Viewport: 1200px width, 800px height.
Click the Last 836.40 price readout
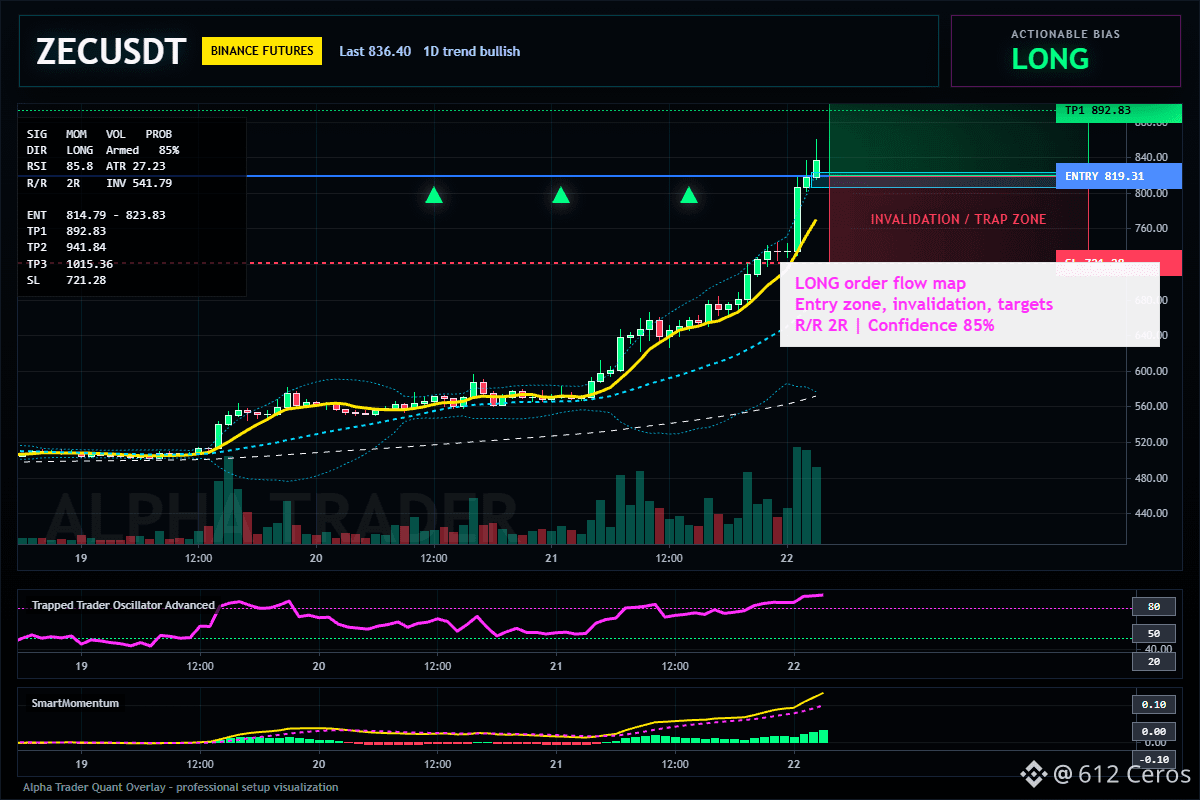tap(375, 51)
